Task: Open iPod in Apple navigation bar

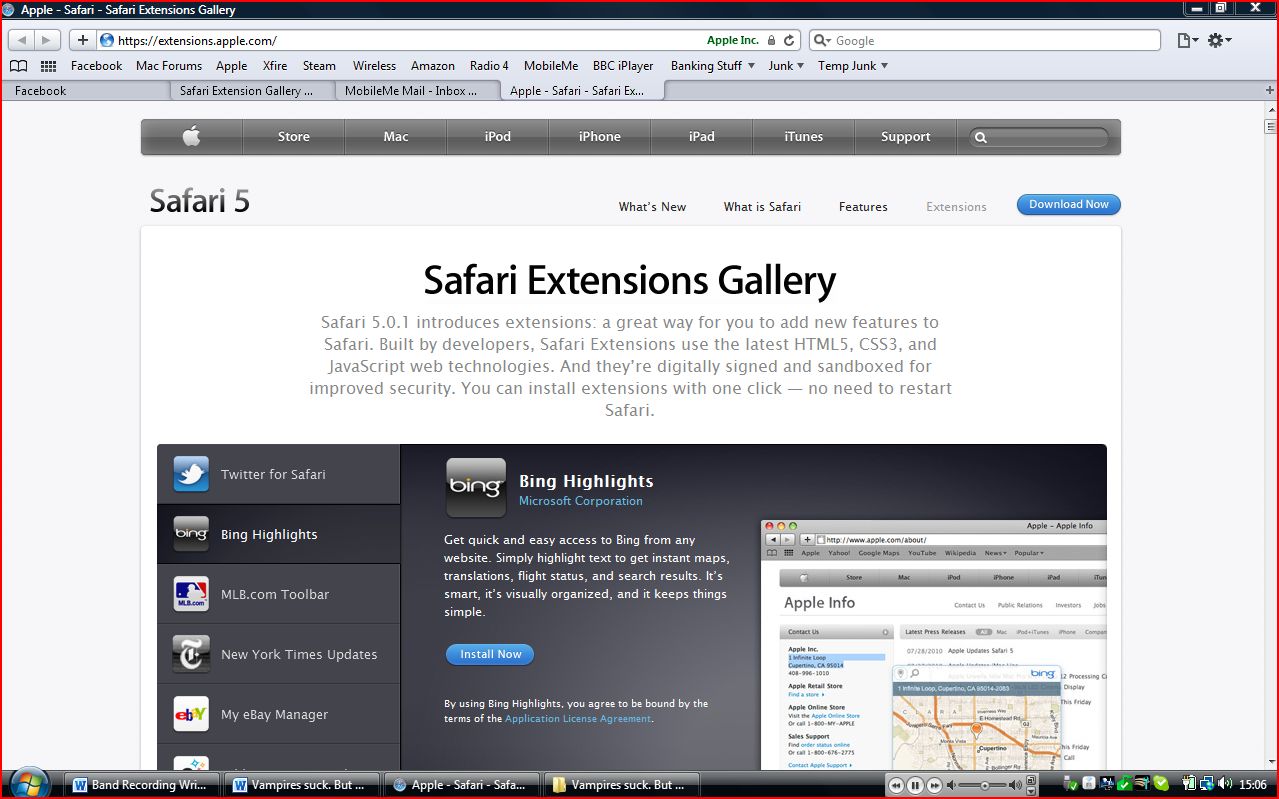Action: pyautogui.click(x=498, y=137)
